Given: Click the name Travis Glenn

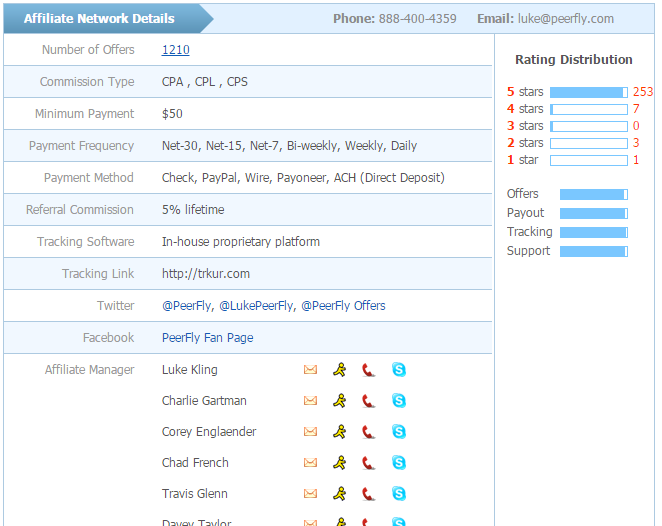Looking at the screenshot, I should (195, 493).
